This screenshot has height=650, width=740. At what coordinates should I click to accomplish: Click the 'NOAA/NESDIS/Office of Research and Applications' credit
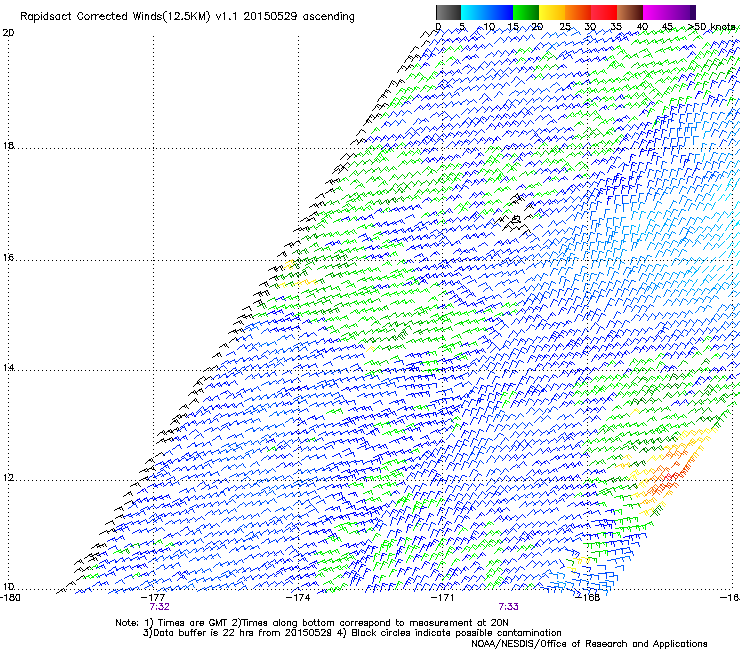click(589, 644)
